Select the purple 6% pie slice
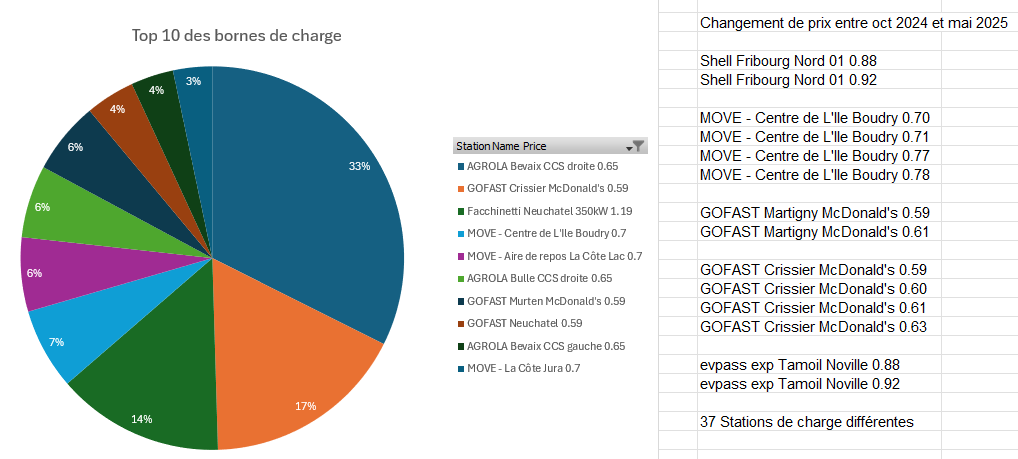The height and width of the screenshot is (459, 1018). 60,270
